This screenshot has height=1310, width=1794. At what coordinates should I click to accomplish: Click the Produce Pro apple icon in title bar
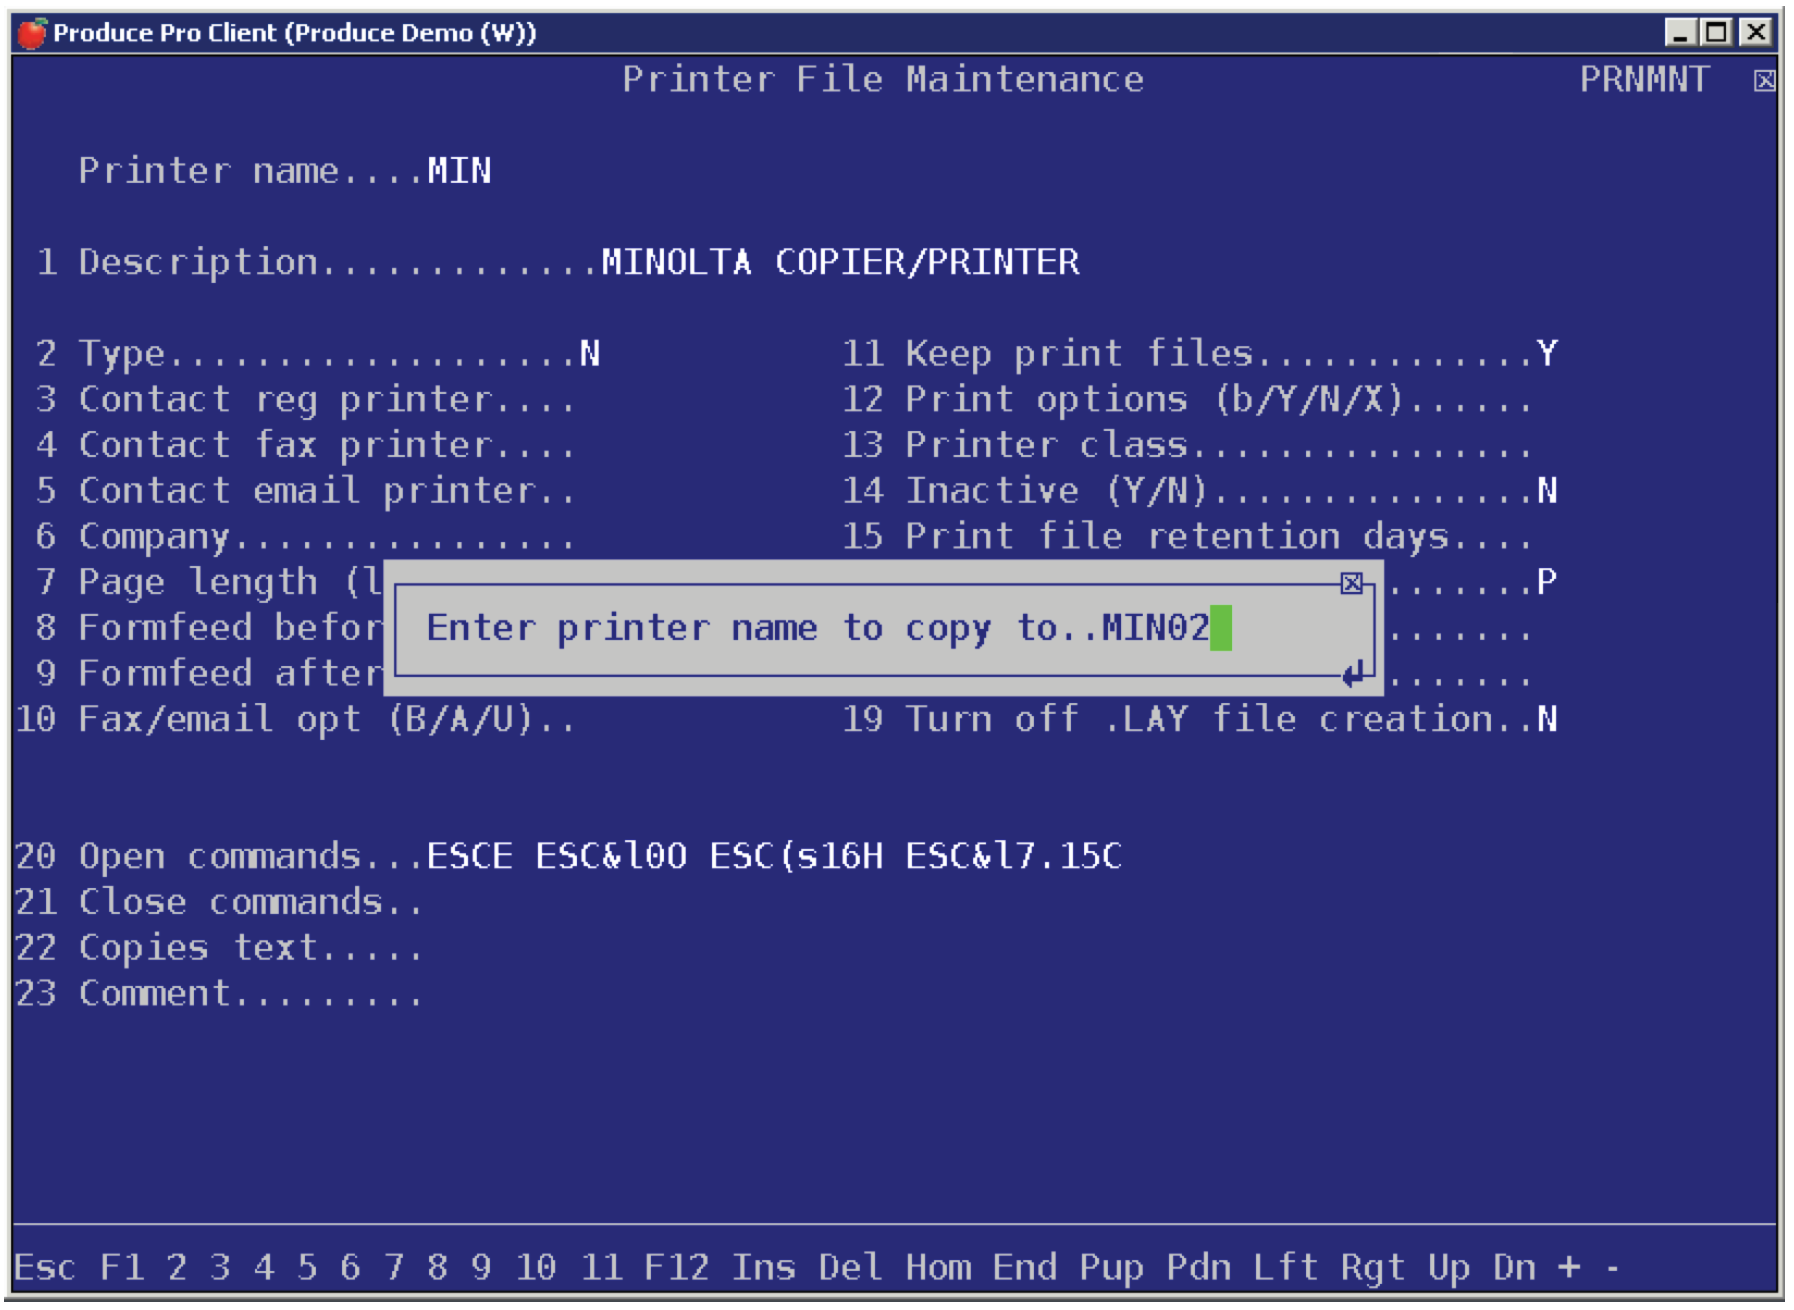31,33
